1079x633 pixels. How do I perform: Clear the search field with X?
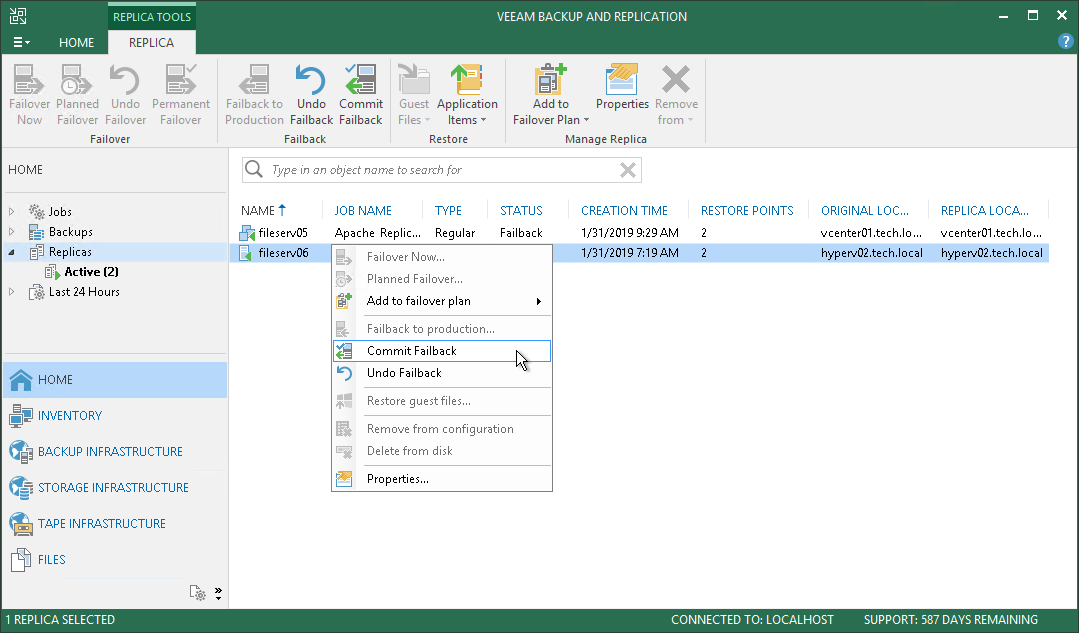click(628, 170)
